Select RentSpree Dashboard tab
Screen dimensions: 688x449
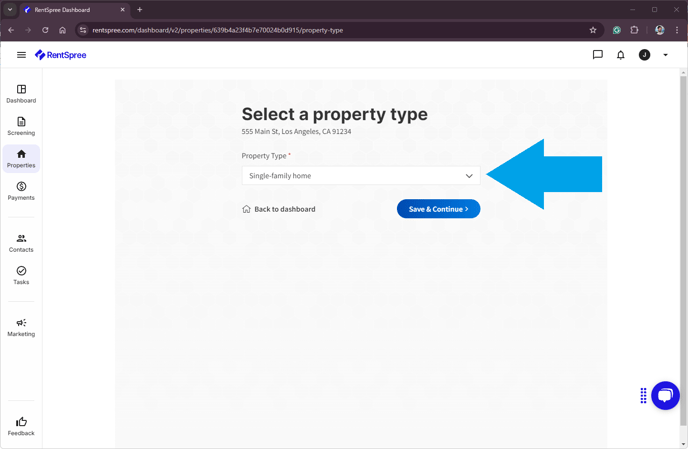[75, 10]
